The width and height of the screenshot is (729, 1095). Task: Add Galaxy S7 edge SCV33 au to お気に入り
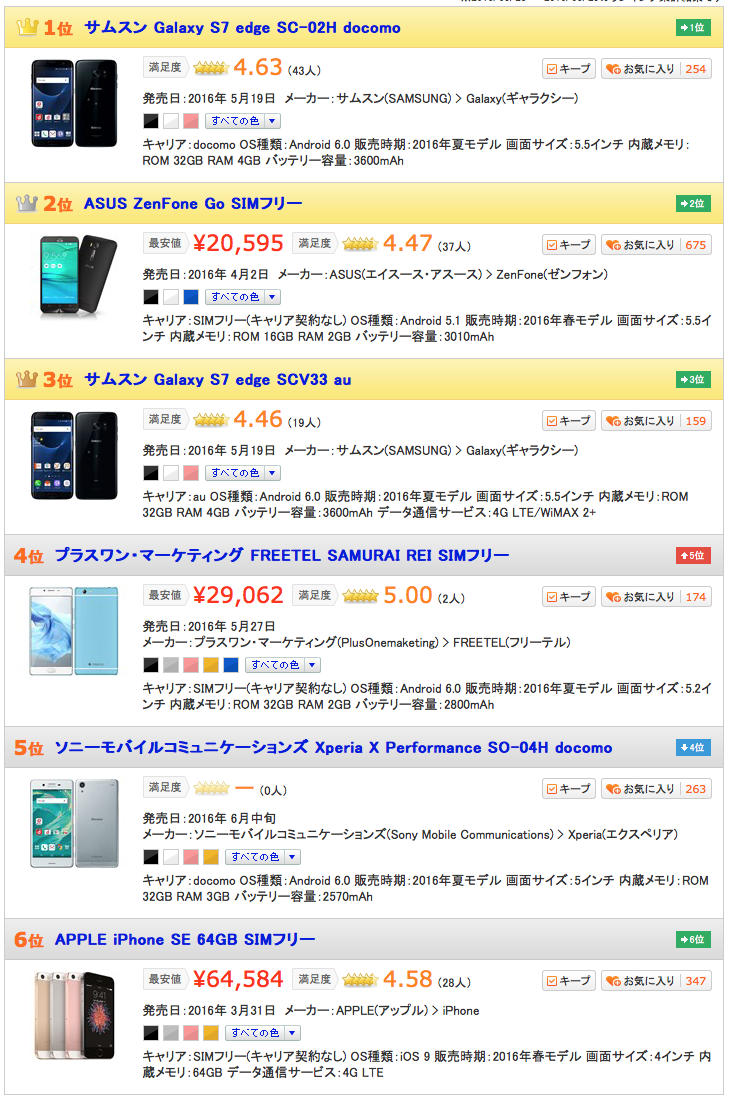pyautogui.click(x=656, y=420)
